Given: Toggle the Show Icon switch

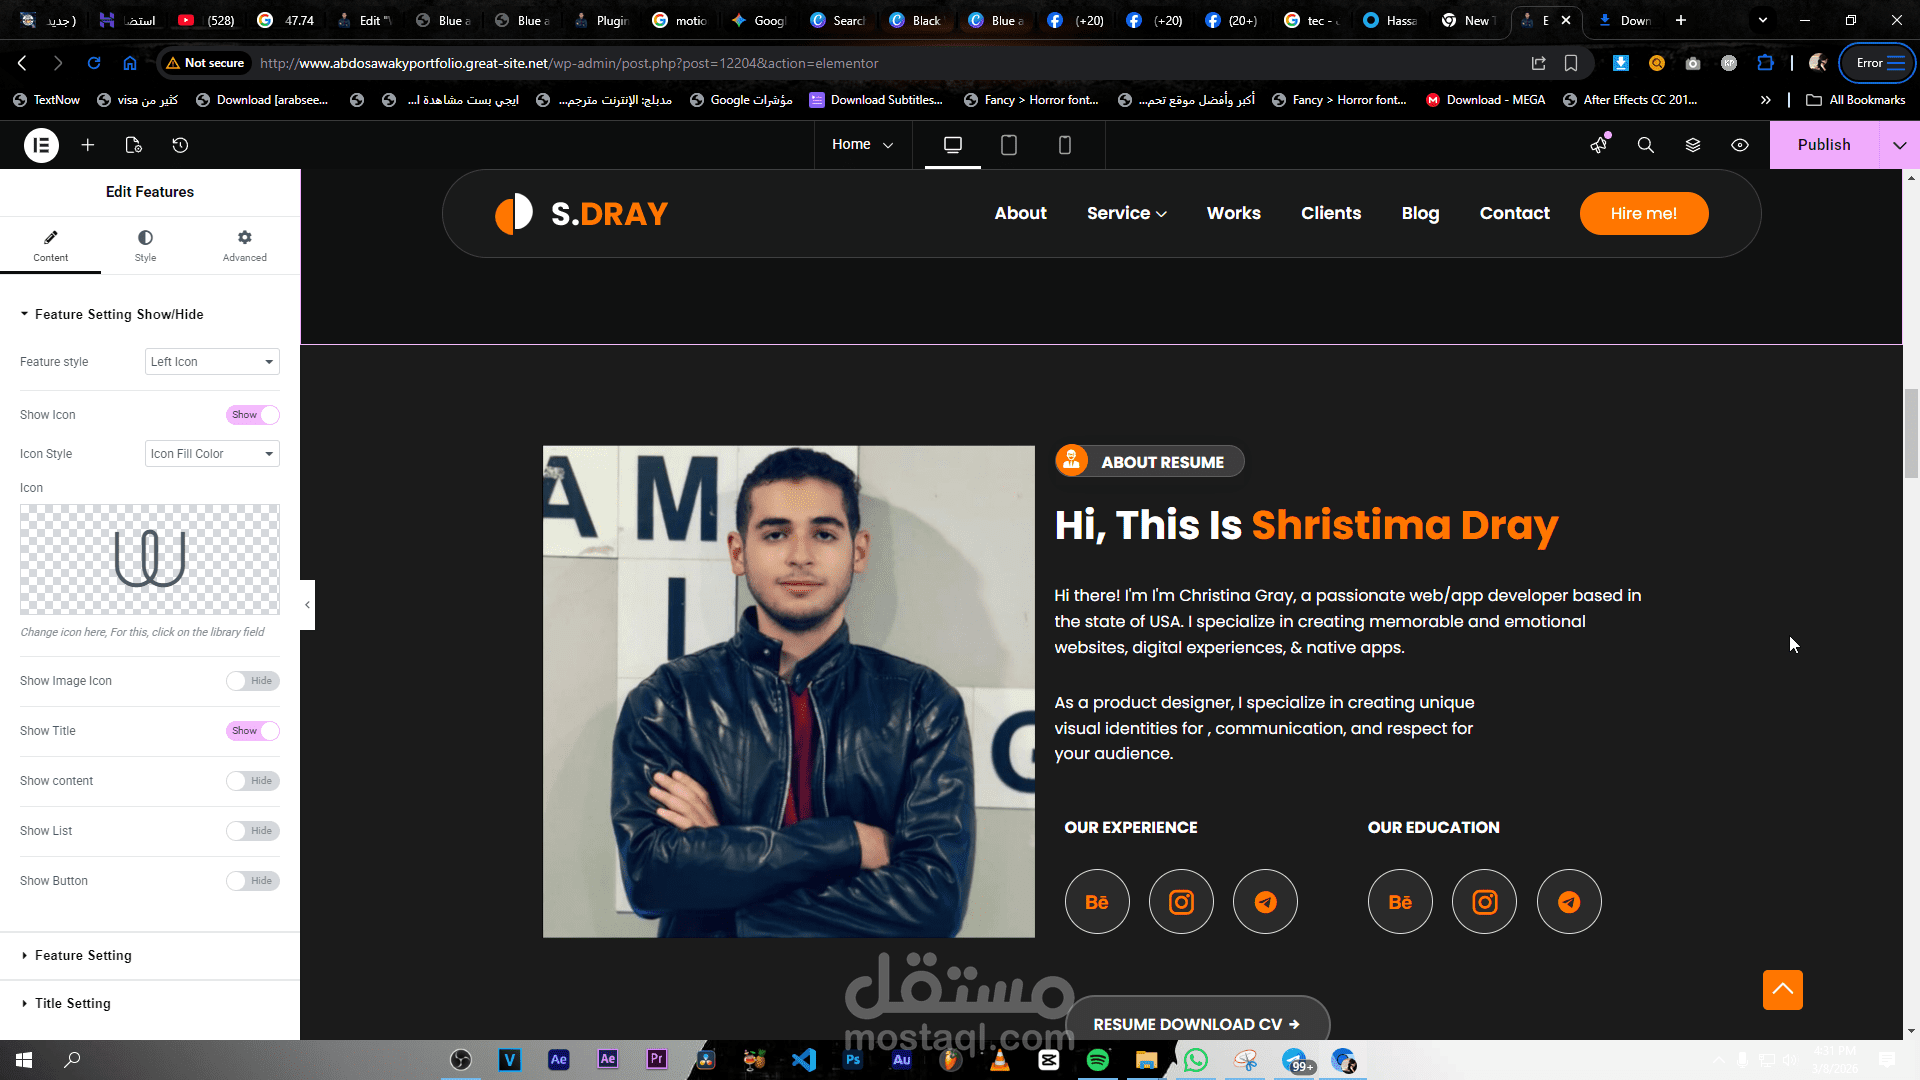Looking at the screenshot, I should [253, 415].
